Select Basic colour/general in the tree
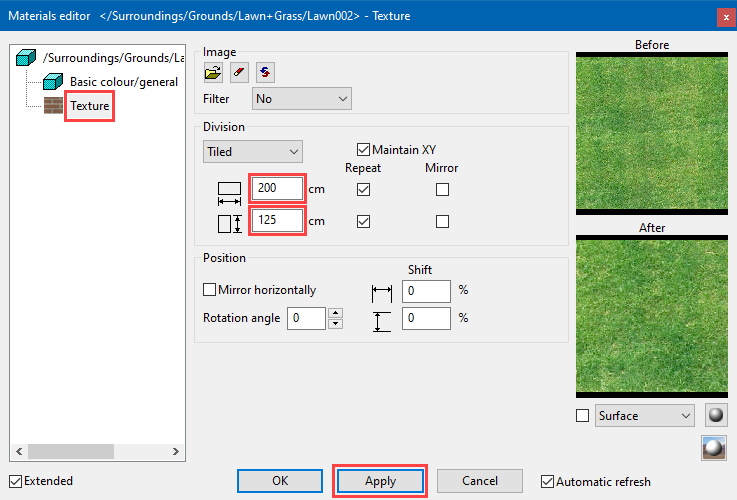Image resolution: width=737 pixels, height=500 pixels. (x=123, y=82)
